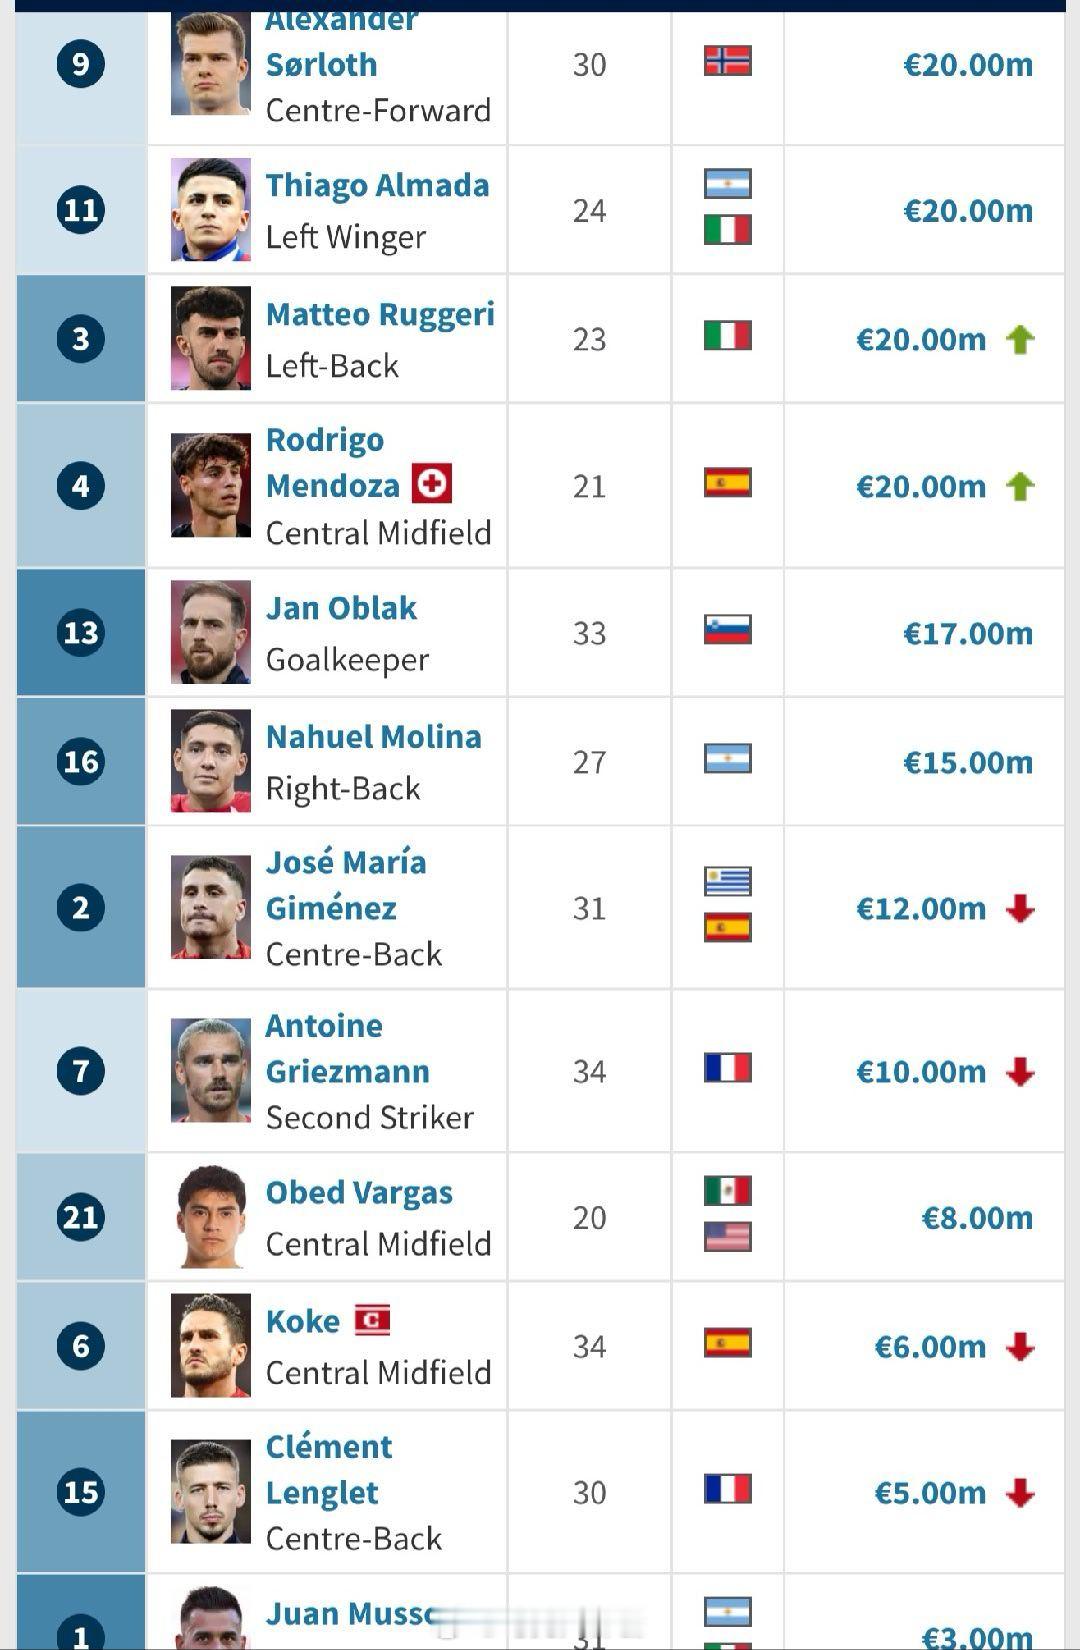Click Obed Vargas's €8.00m market value
This screenshot has width=1080, height=1650.
click(x=977, y=1218)
